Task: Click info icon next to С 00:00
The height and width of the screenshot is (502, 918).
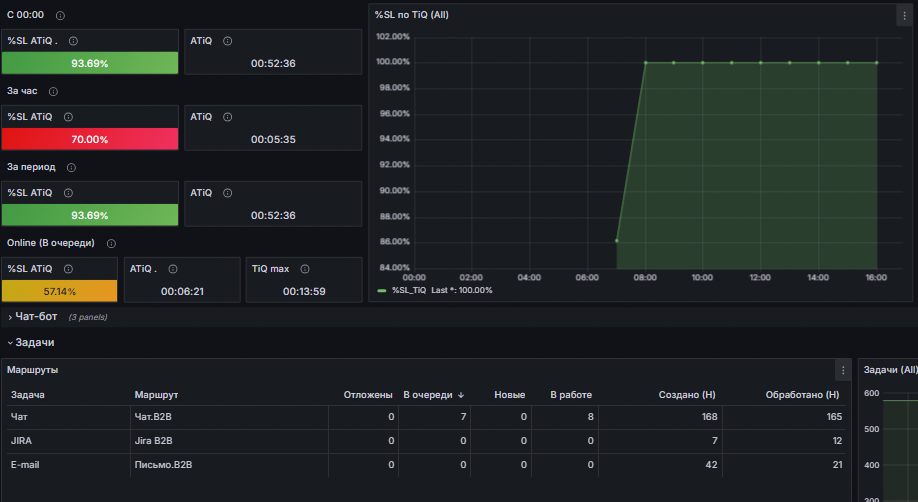Action: pos(60,16)
